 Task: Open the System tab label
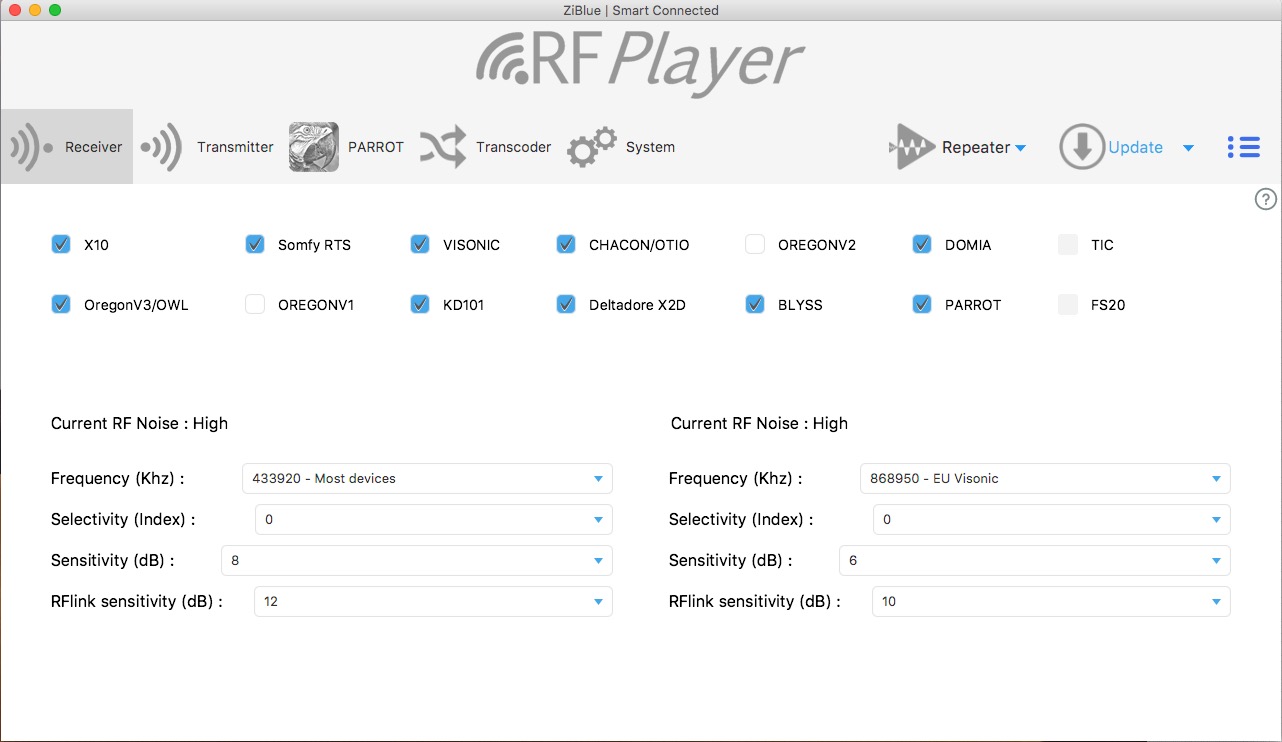point(650,147)
